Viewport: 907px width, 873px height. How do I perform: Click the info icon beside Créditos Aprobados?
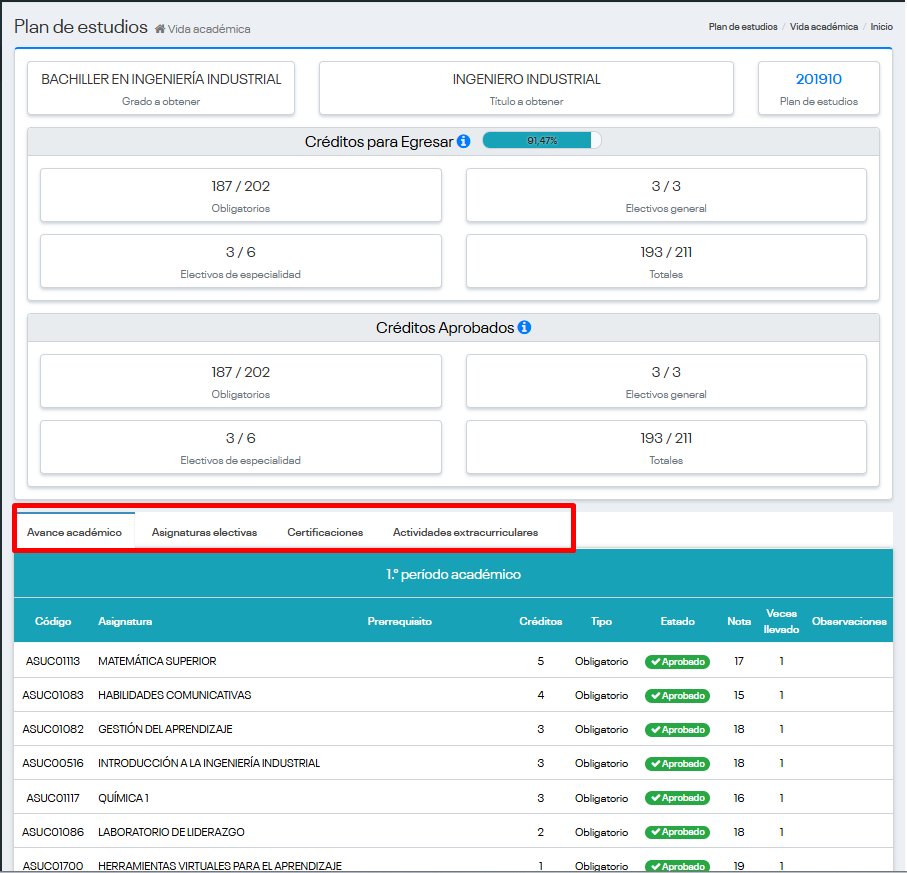pos(524,328)
